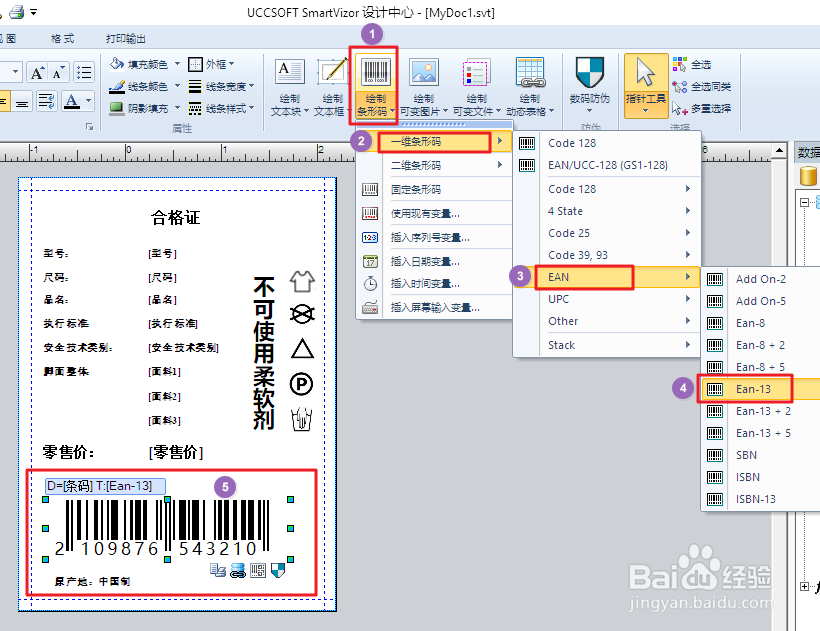This screenshot has width=820, height=631.
Task: Choose Use Existing Variable (使用现有变量) menu item
Action: coord(433,213)
